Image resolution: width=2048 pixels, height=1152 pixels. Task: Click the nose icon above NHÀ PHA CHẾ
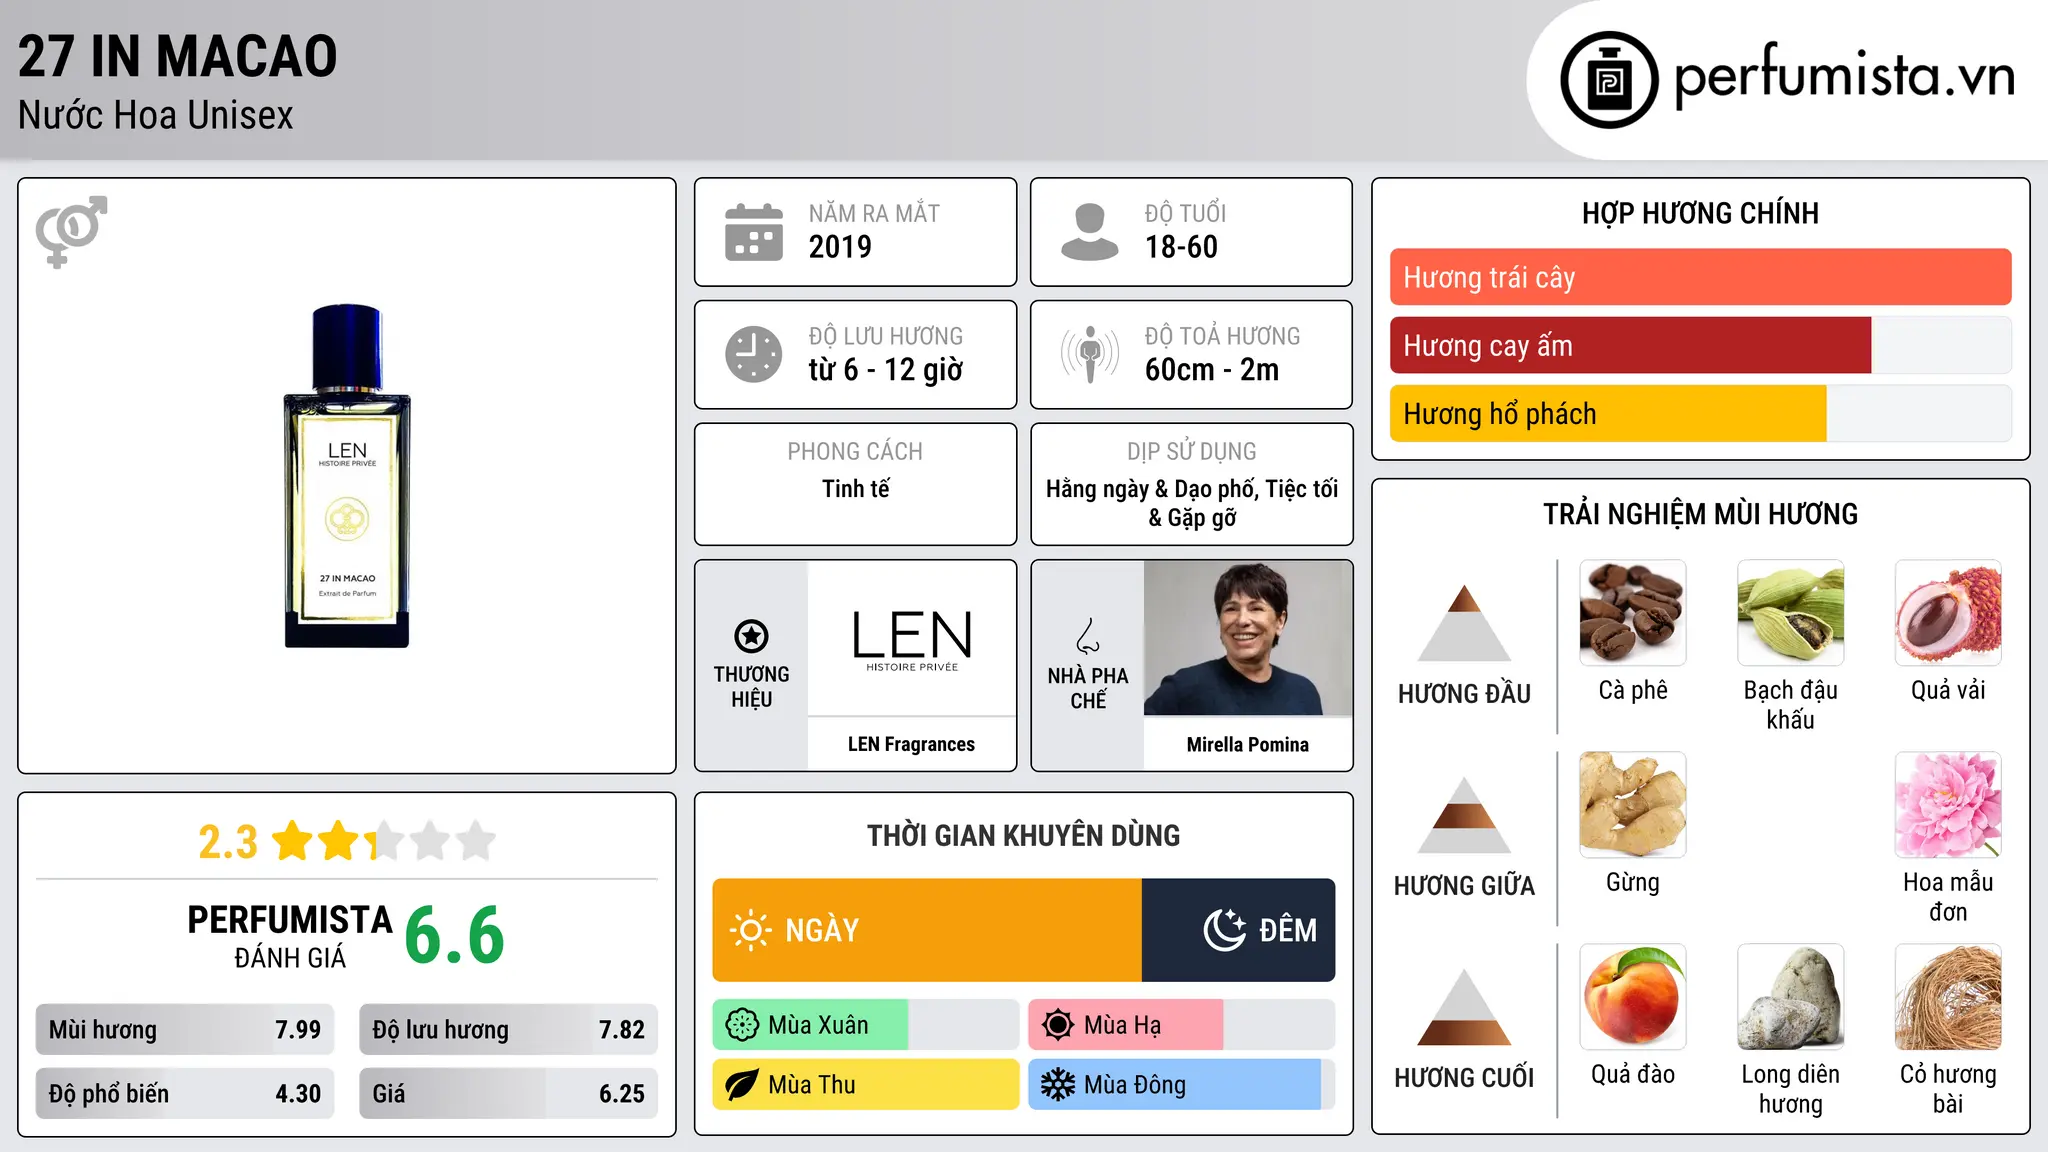pyautogui.click(x=1088, y=636)
